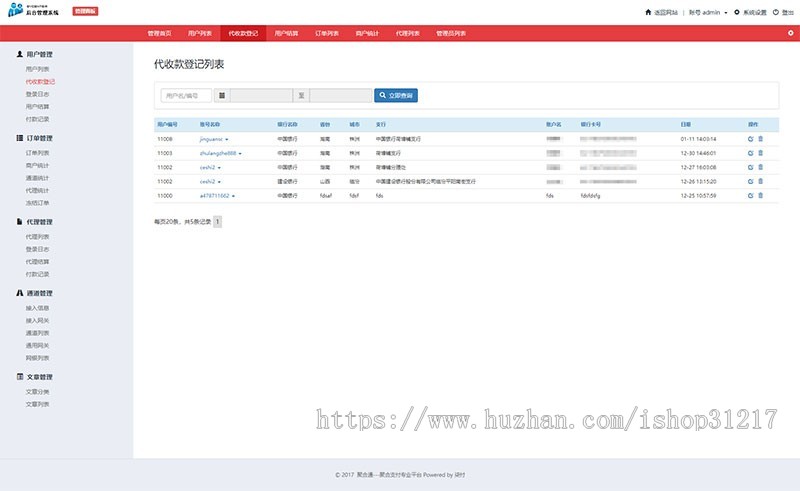Open the 用户结算 tab in the red bar
The image size is (800, 491).
[x=286, y=33]
